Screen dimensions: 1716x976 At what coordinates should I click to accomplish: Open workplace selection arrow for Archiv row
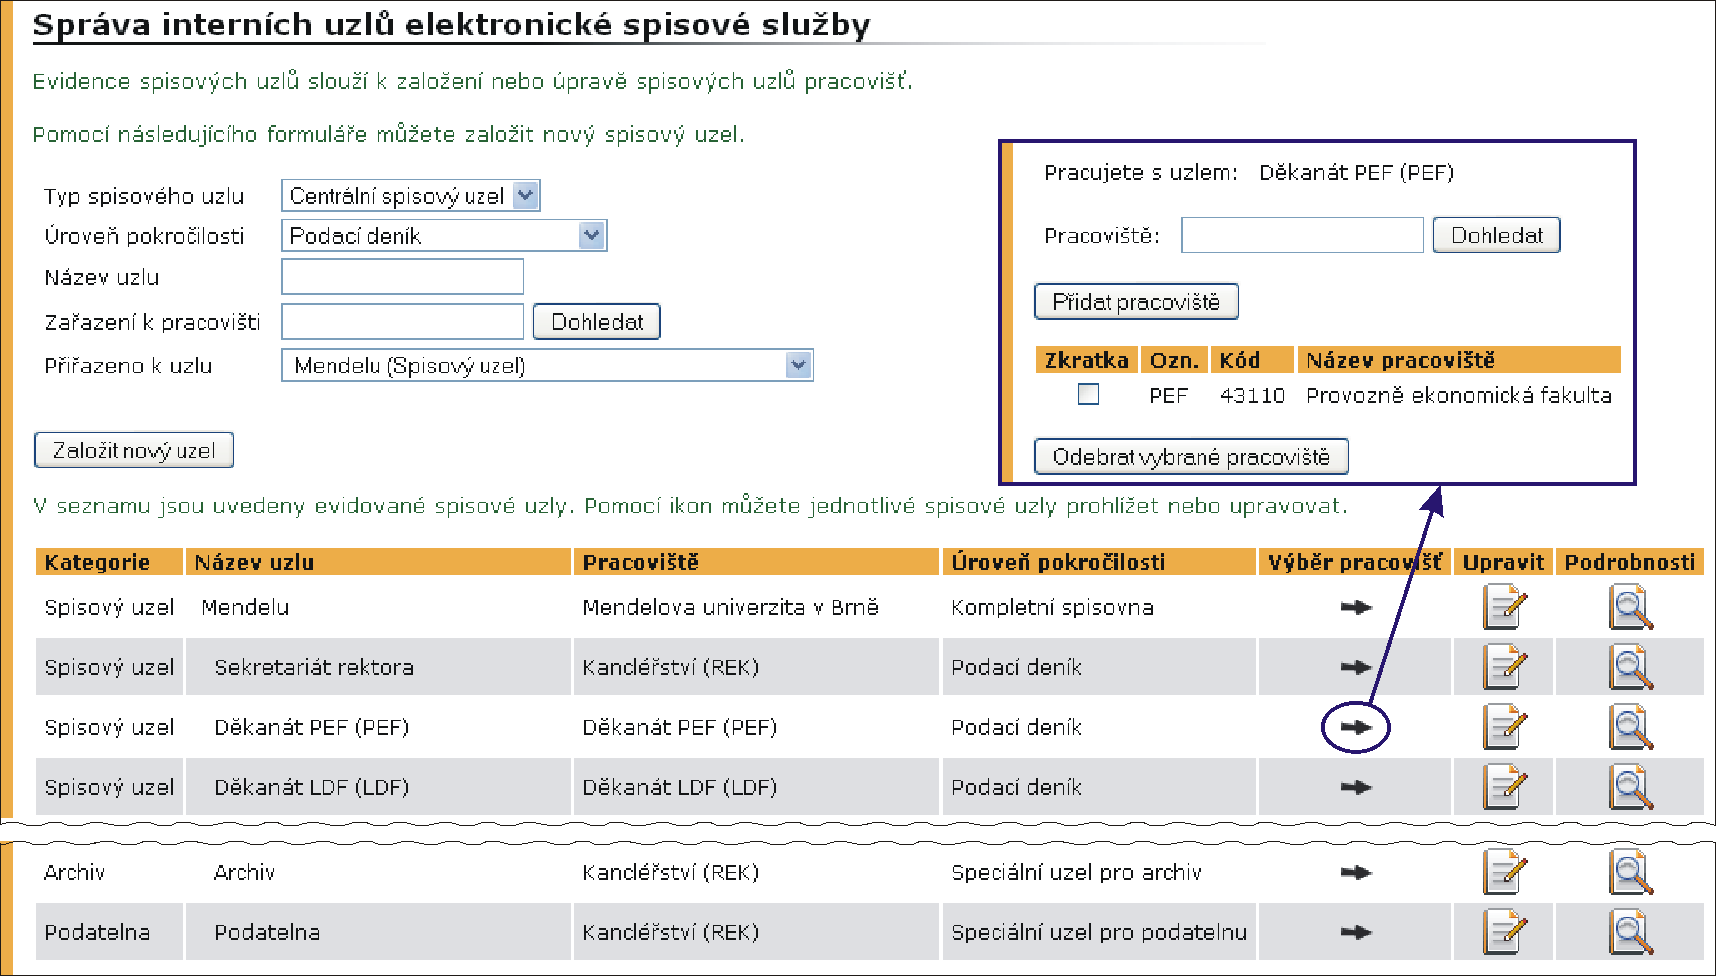point(1356,872)
